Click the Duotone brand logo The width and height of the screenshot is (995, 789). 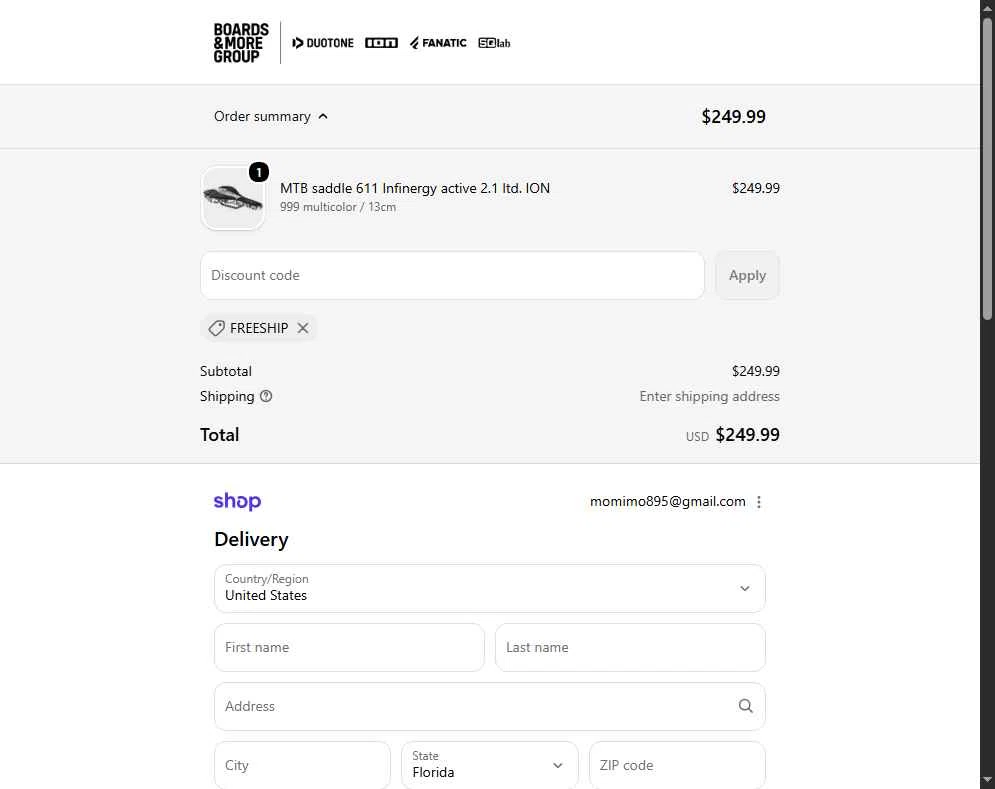322,43
